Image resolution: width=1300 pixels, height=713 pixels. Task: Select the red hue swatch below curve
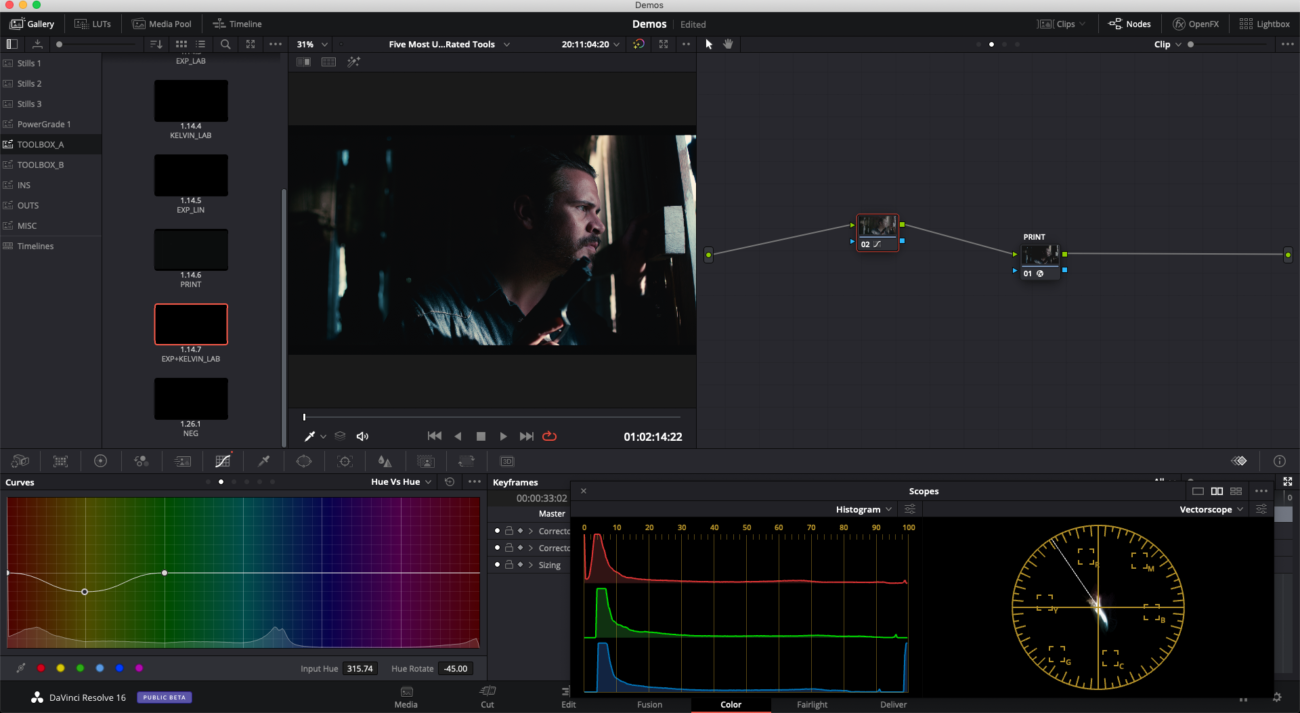point(41,668)
